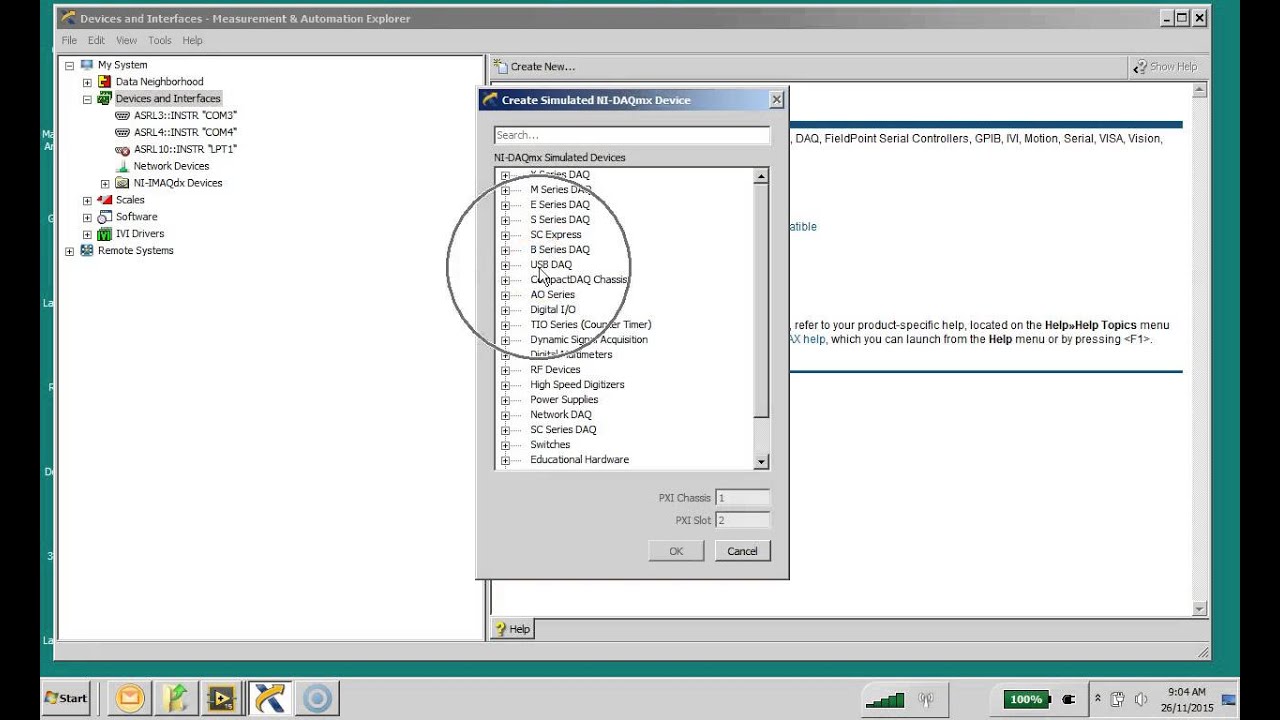
Task: Click the serial port icon for COM4
Action: tap(123, 133)
